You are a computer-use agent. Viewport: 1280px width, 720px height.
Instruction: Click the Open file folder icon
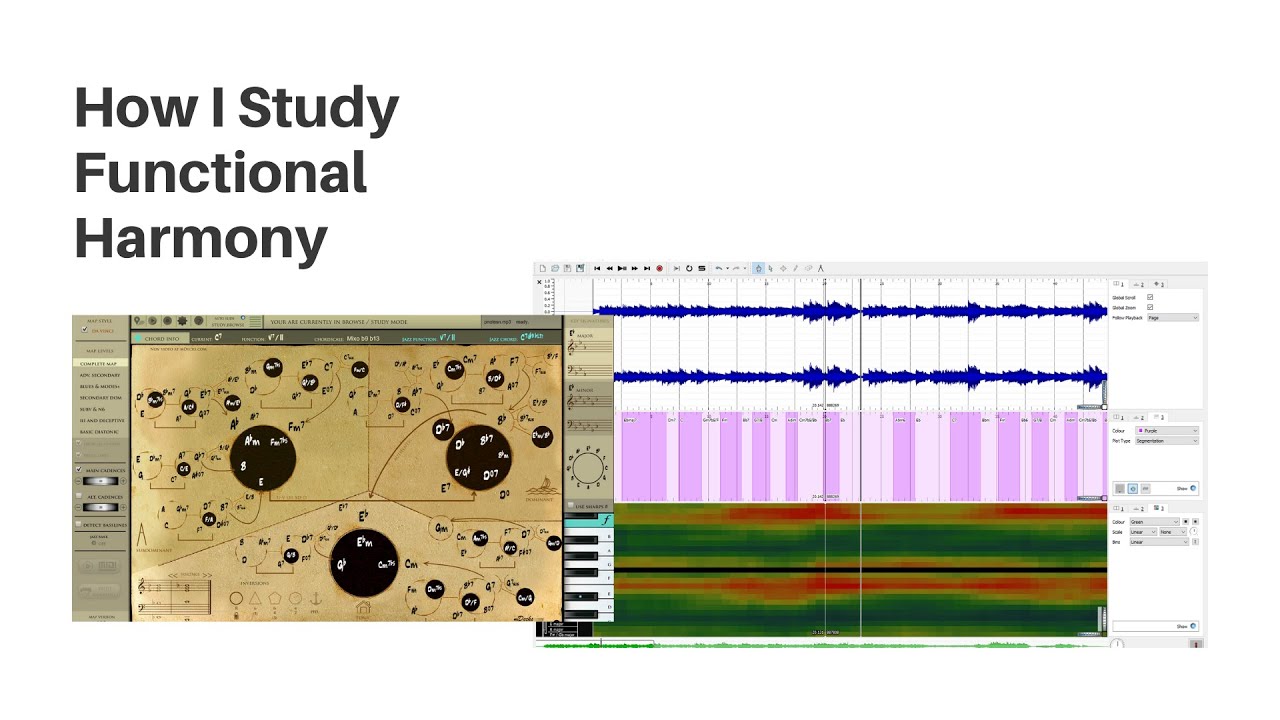[555, 268]
